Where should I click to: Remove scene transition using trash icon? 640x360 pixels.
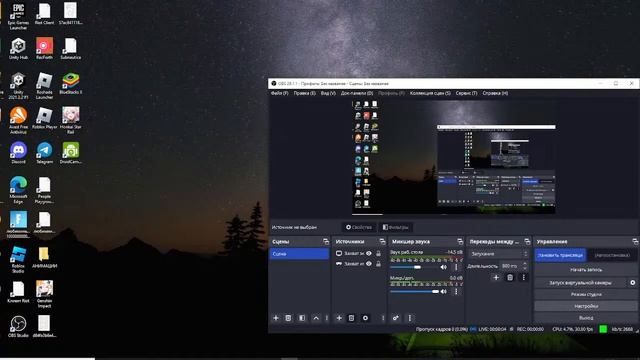pyautogui.click(x=510, y=278)
